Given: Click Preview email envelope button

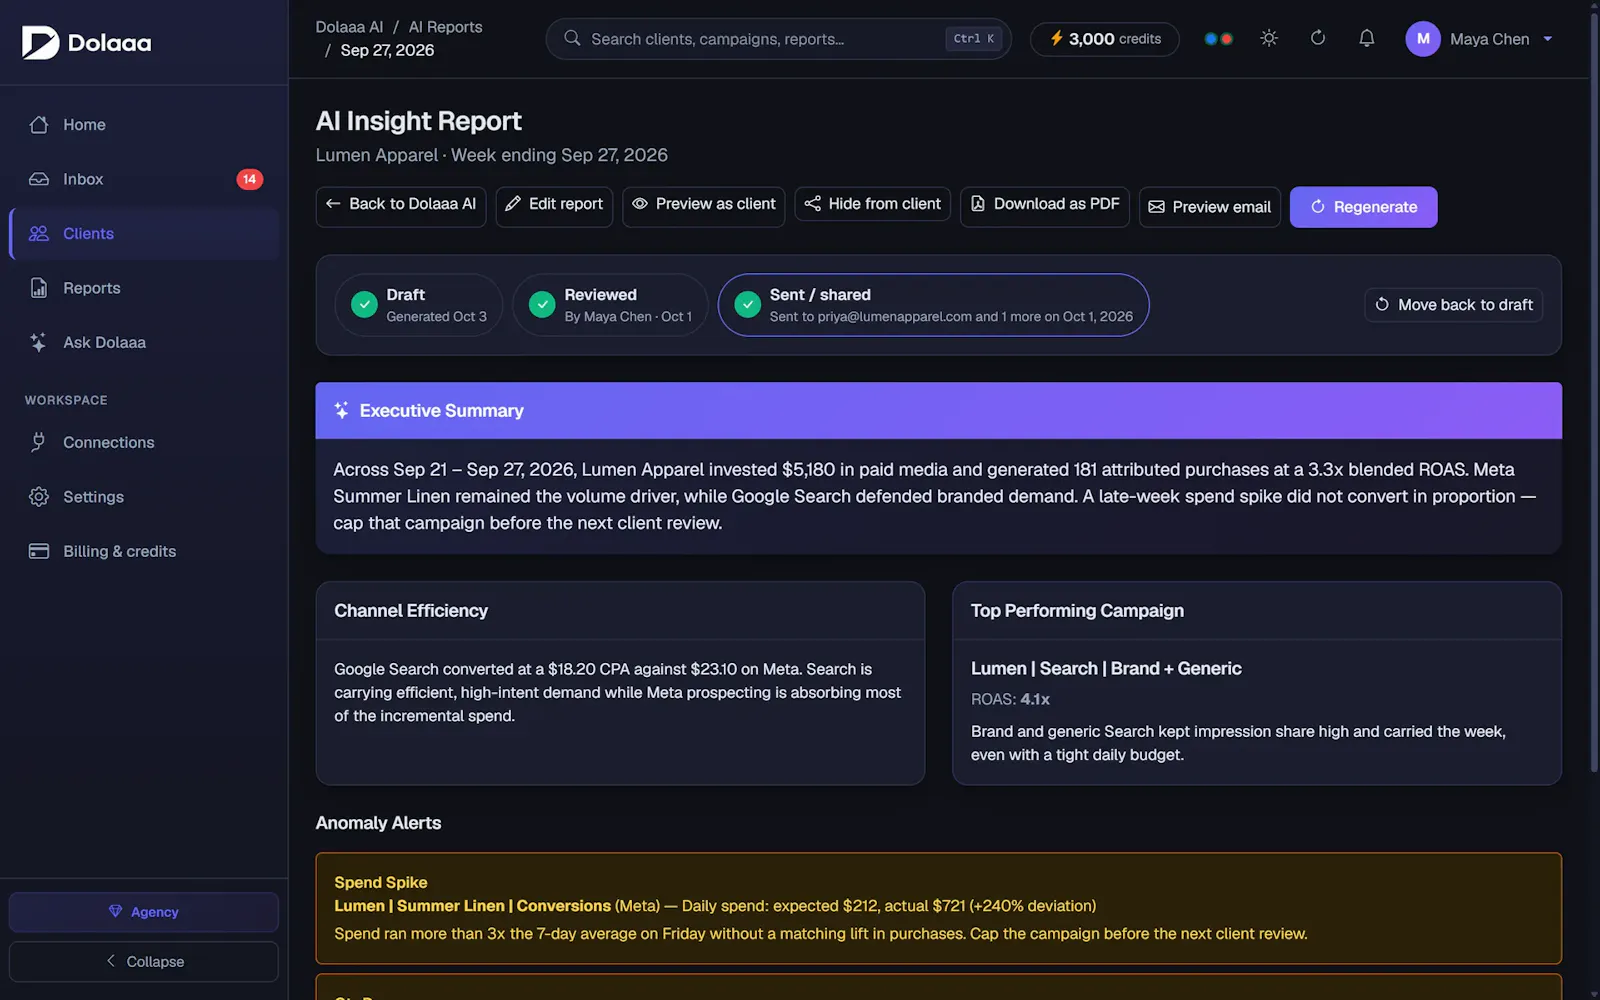Looking at the screenshot, I should 1210,207.
